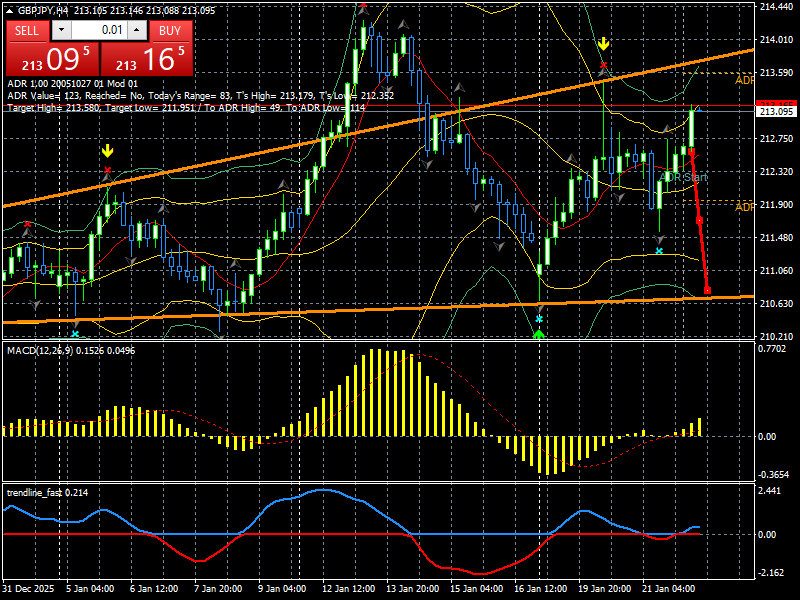Screen dimensions: 800x600
Task: Collapse the one-click trading panel triangle
Action: coord(10,11)
